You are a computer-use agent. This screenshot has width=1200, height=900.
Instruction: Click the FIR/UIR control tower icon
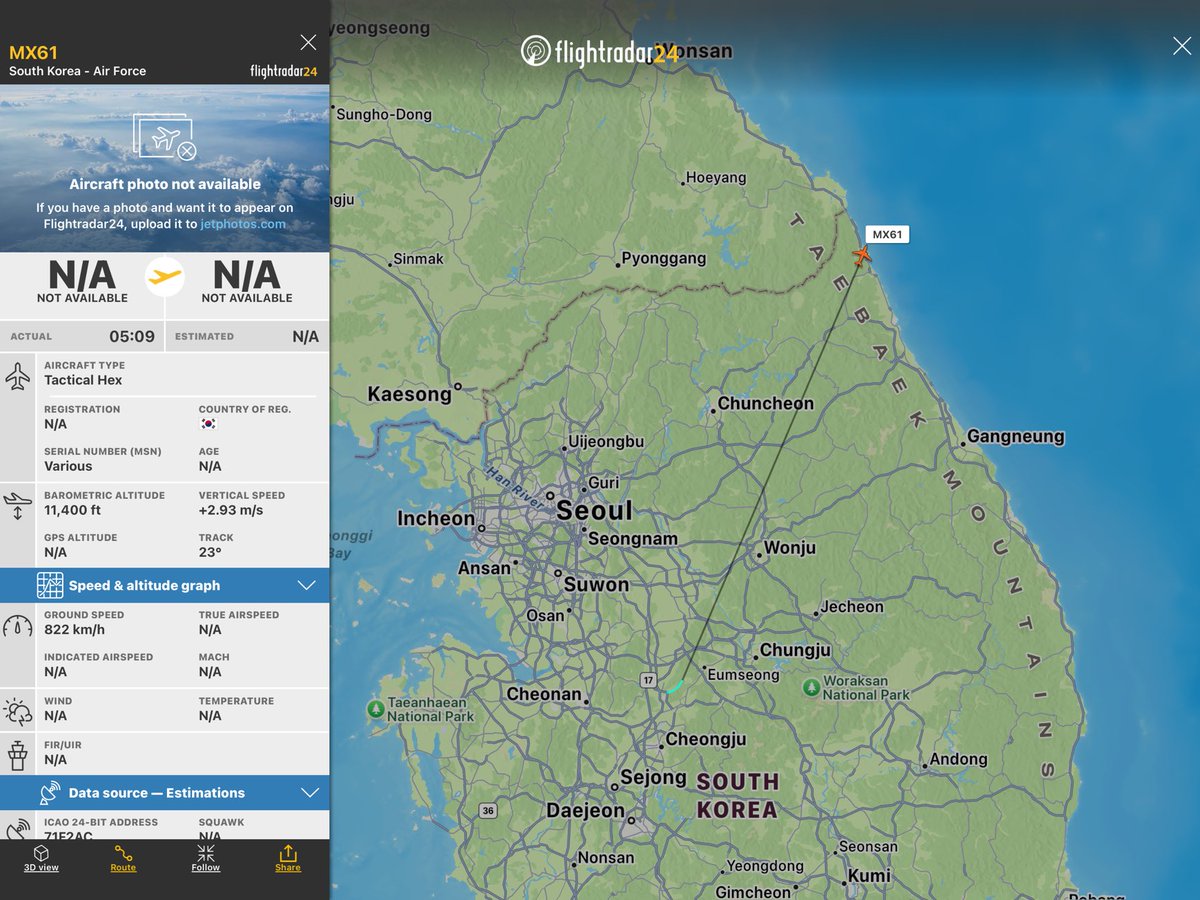pos(18,754)
